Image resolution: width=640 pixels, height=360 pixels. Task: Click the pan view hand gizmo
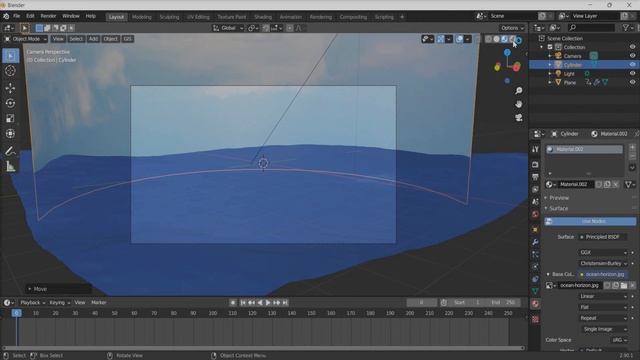519,104
